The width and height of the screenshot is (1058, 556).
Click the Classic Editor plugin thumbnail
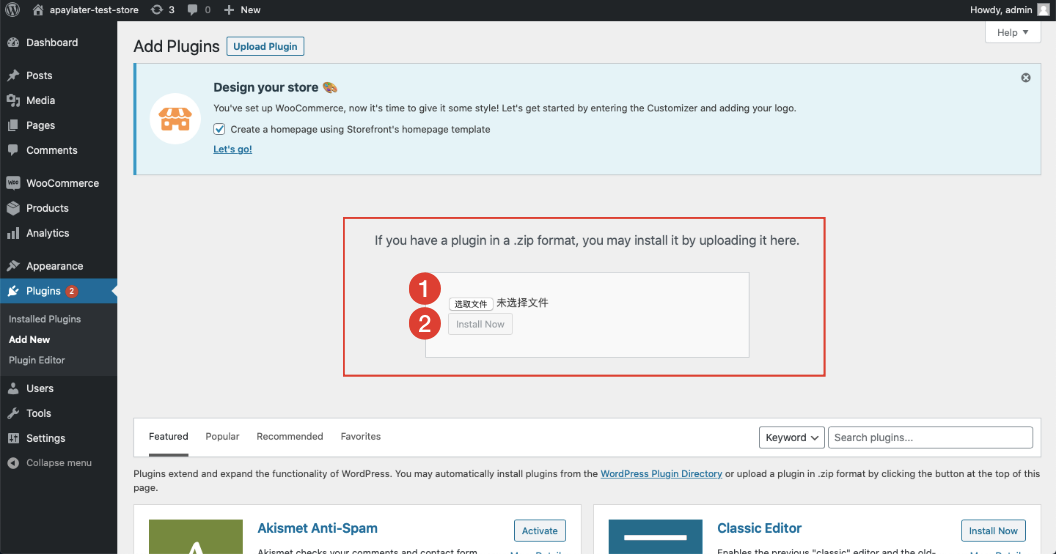coord(655,537)
